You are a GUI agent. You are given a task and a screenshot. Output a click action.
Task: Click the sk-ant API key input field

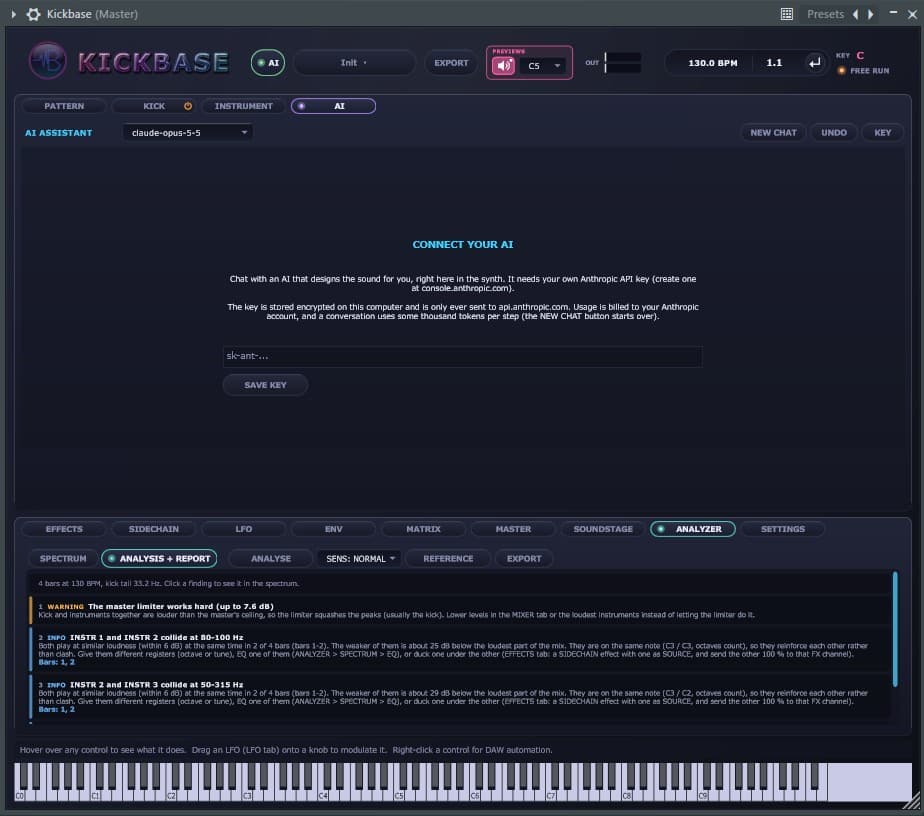(463, 356)
